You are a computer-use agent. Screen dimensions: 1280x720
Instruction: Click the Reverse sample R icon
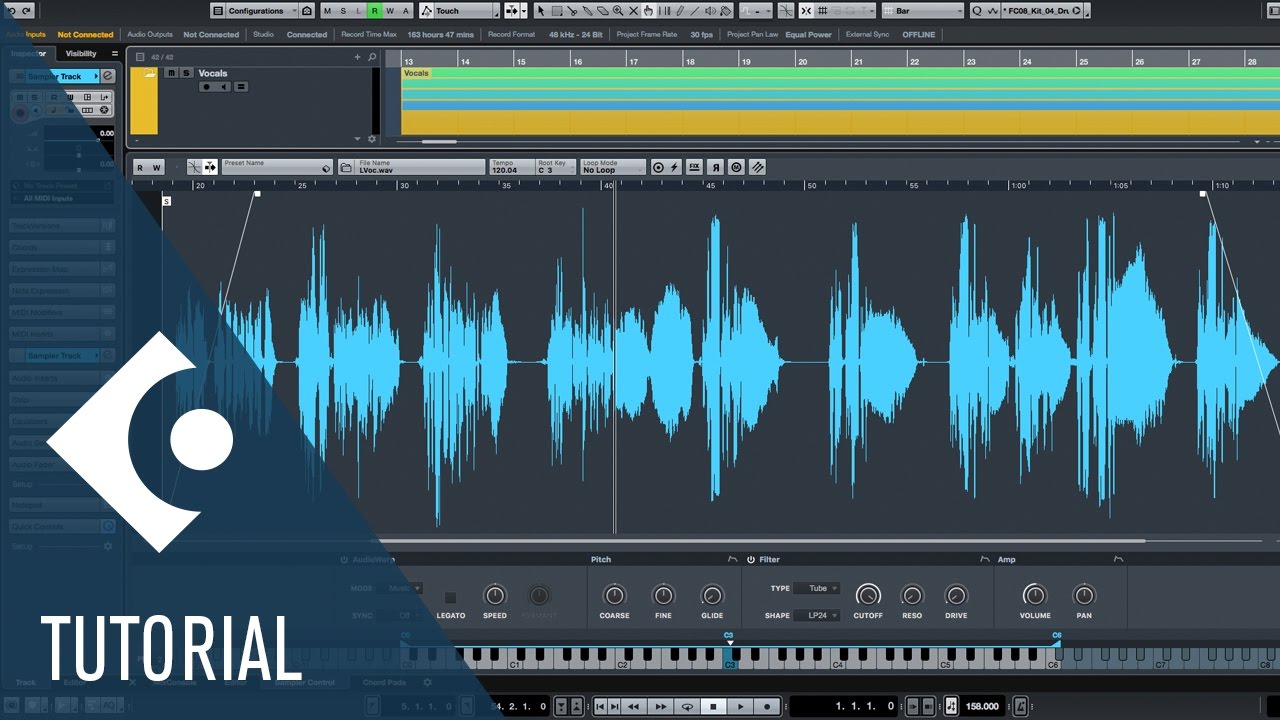[716, 168]
